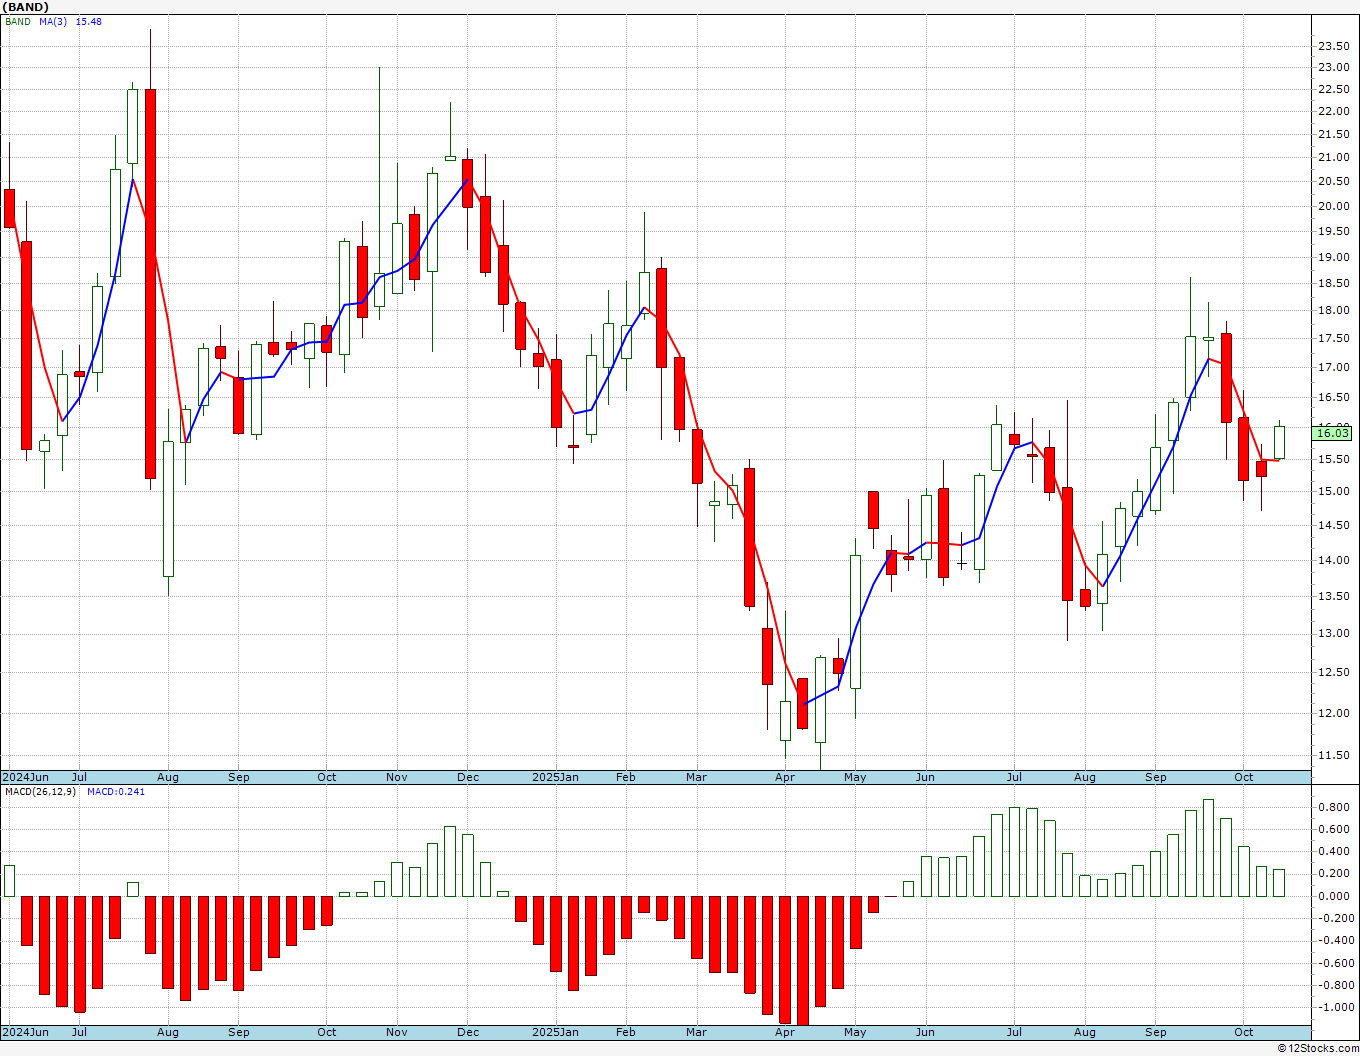Select the MACD:0.241 value readout
This screenshot has width=1360, height=1056.
click(x=116, y=792)
